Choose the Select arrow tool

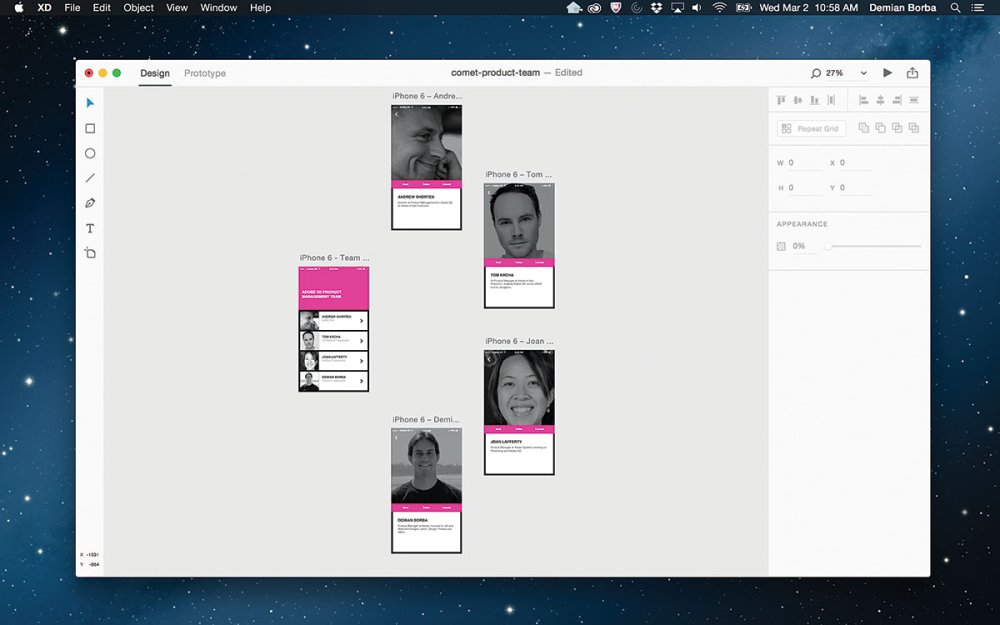pyautogui.click(x=90, y=103)
